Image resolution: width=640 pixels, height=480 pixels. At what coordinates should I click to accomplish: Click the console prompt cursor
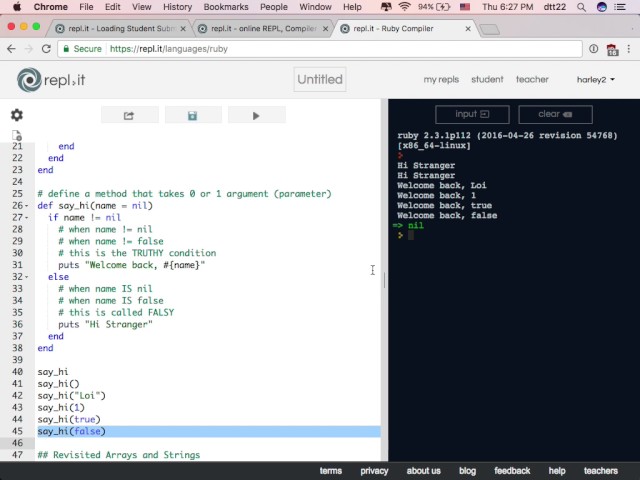click(x=411, y=236)
